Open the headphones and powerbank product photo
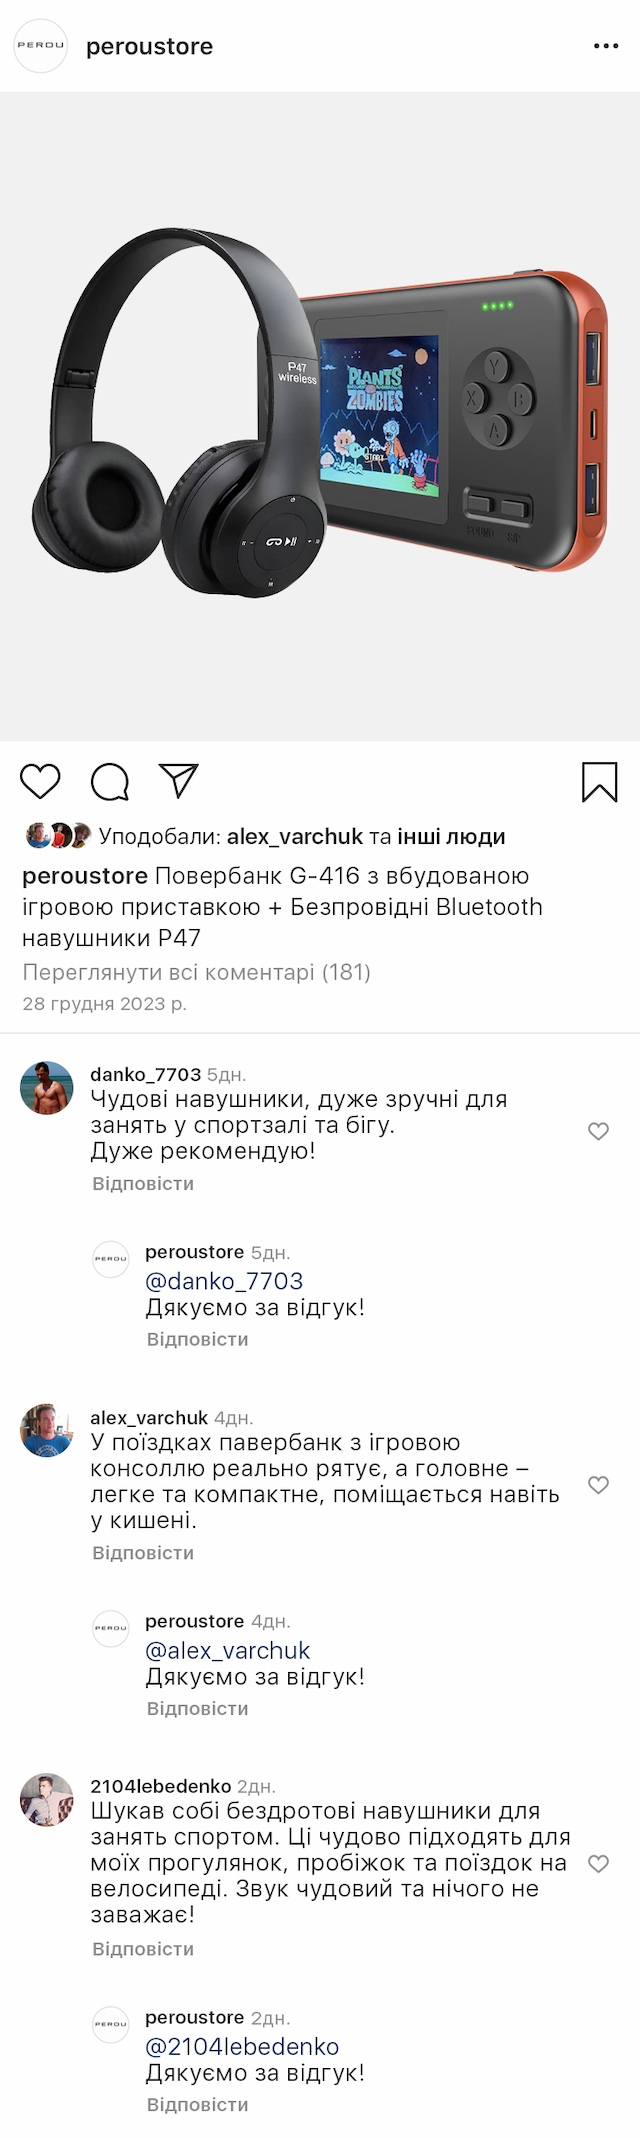The height and width of the screenshot is (2138, 640). [320, 416]
